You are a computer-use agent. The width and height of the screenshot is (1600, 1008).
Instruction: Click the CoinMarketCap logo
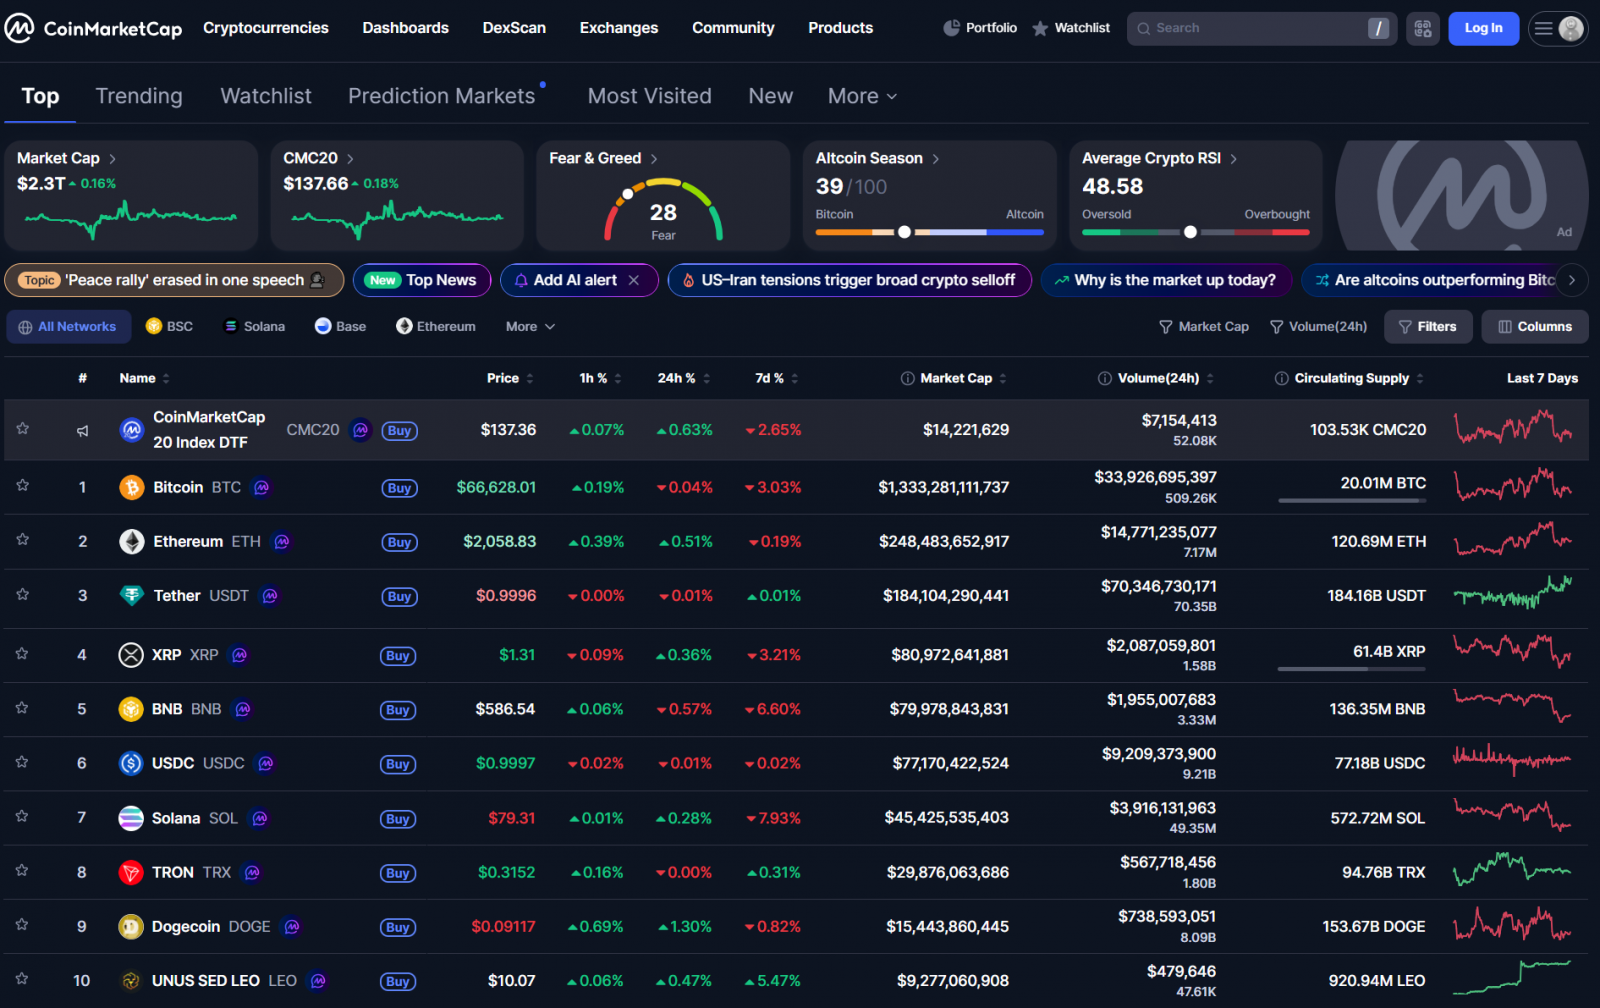(x=93, y=28)
